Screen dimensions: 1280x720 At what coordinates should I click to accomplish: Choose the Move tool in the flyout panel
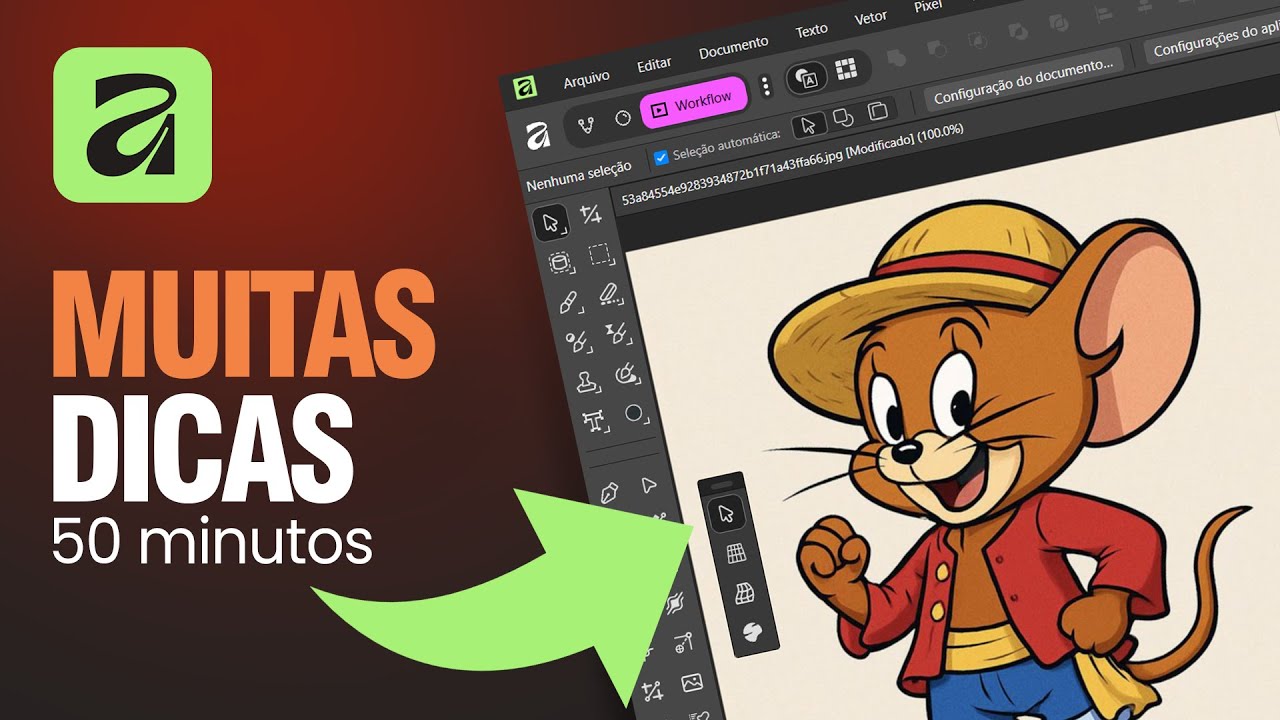click(x=726, y=513)
